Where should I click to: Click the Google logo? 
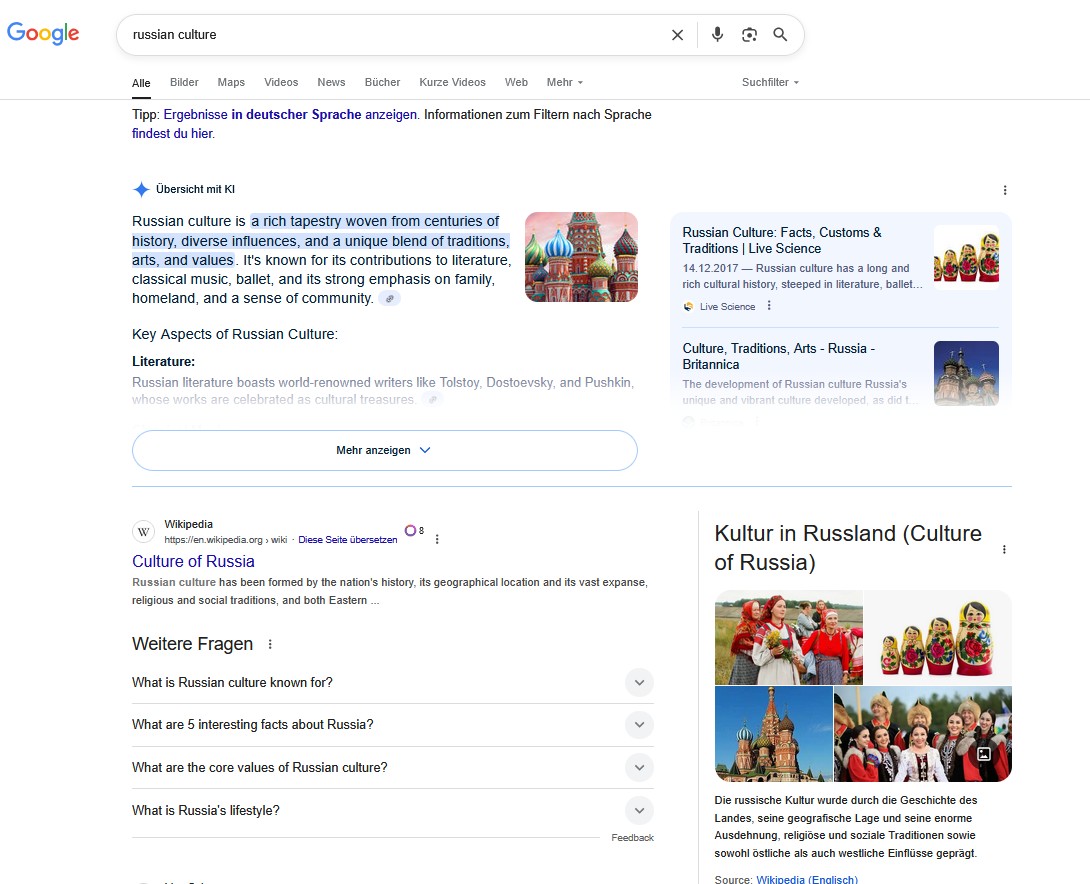(43, 33)
